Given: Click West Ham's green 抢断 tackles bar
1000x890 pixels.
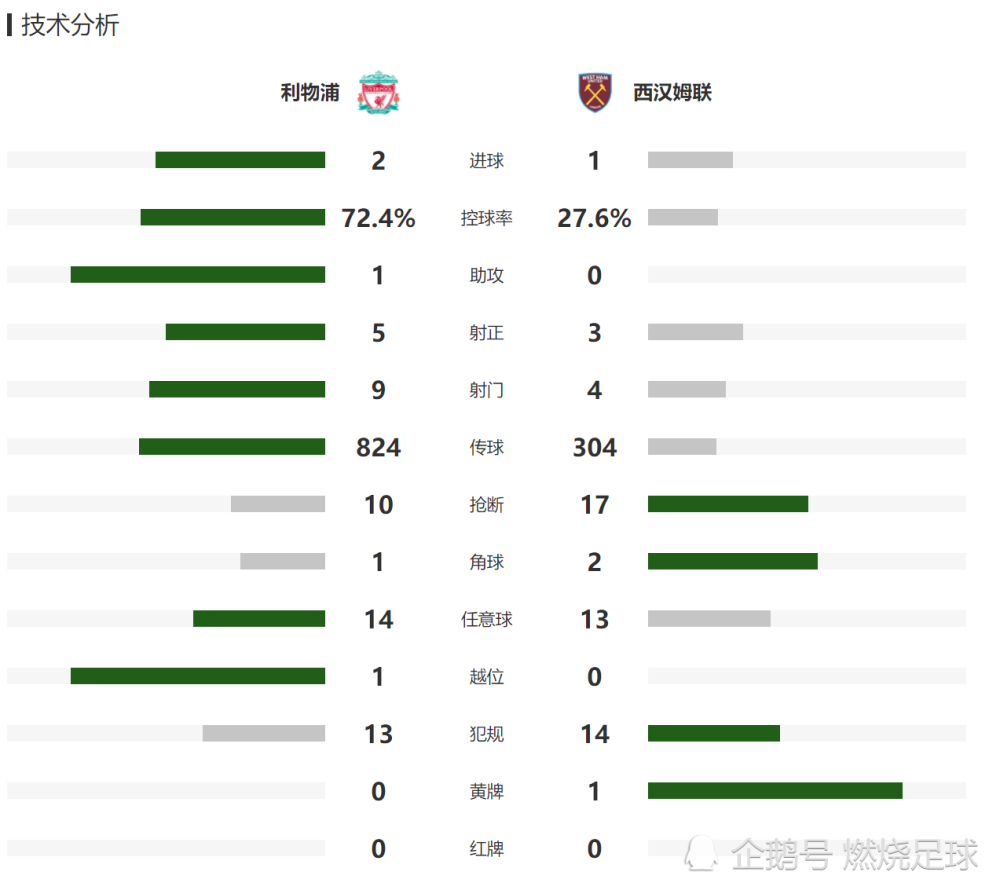Looking at the screenshot, I should click(728, 504).
